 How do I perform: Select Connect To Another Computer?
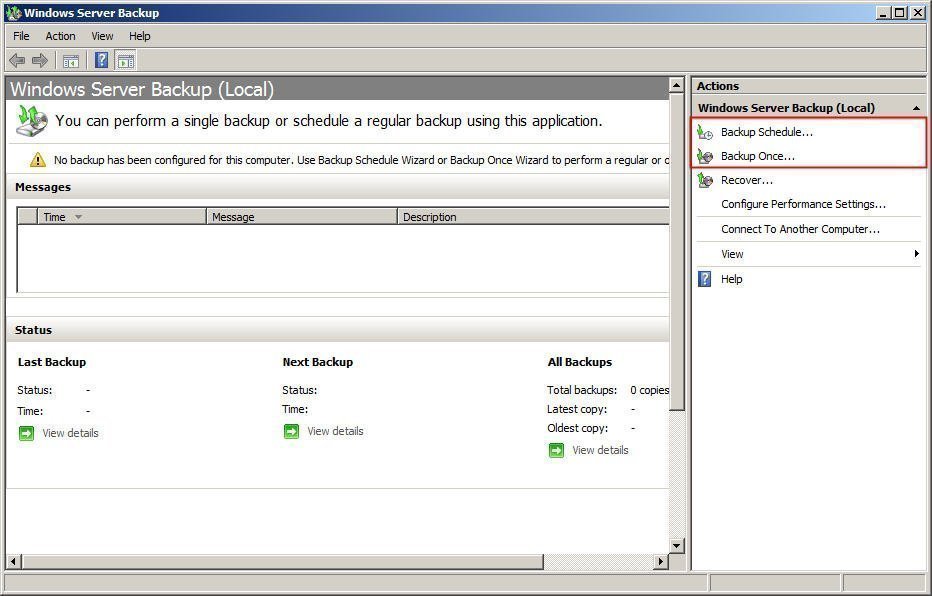pyautogui.click(x=801, y=229)
